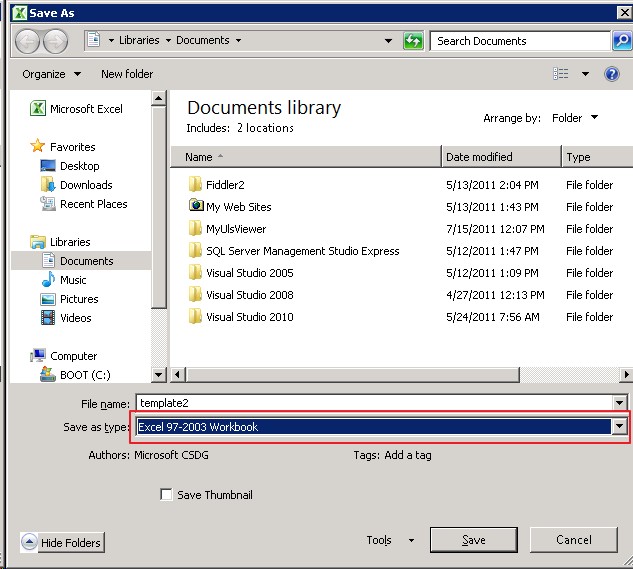The image size is (633, 569).
Task: Click the search magnifier icon
Action: [621, 41]
